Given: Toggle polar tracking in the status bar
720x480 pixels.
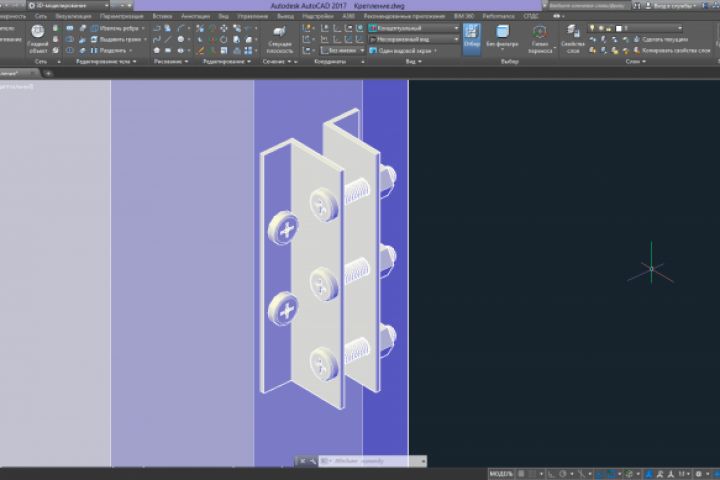Looking at the screenshot, I should [x=563, y=474].
